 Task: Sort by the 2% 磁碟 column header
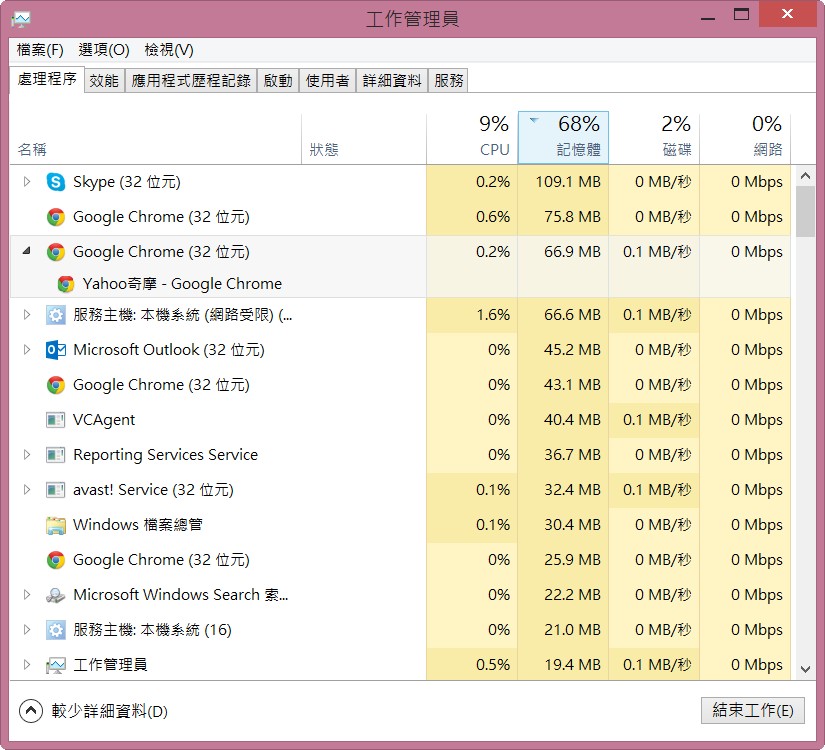654,138
